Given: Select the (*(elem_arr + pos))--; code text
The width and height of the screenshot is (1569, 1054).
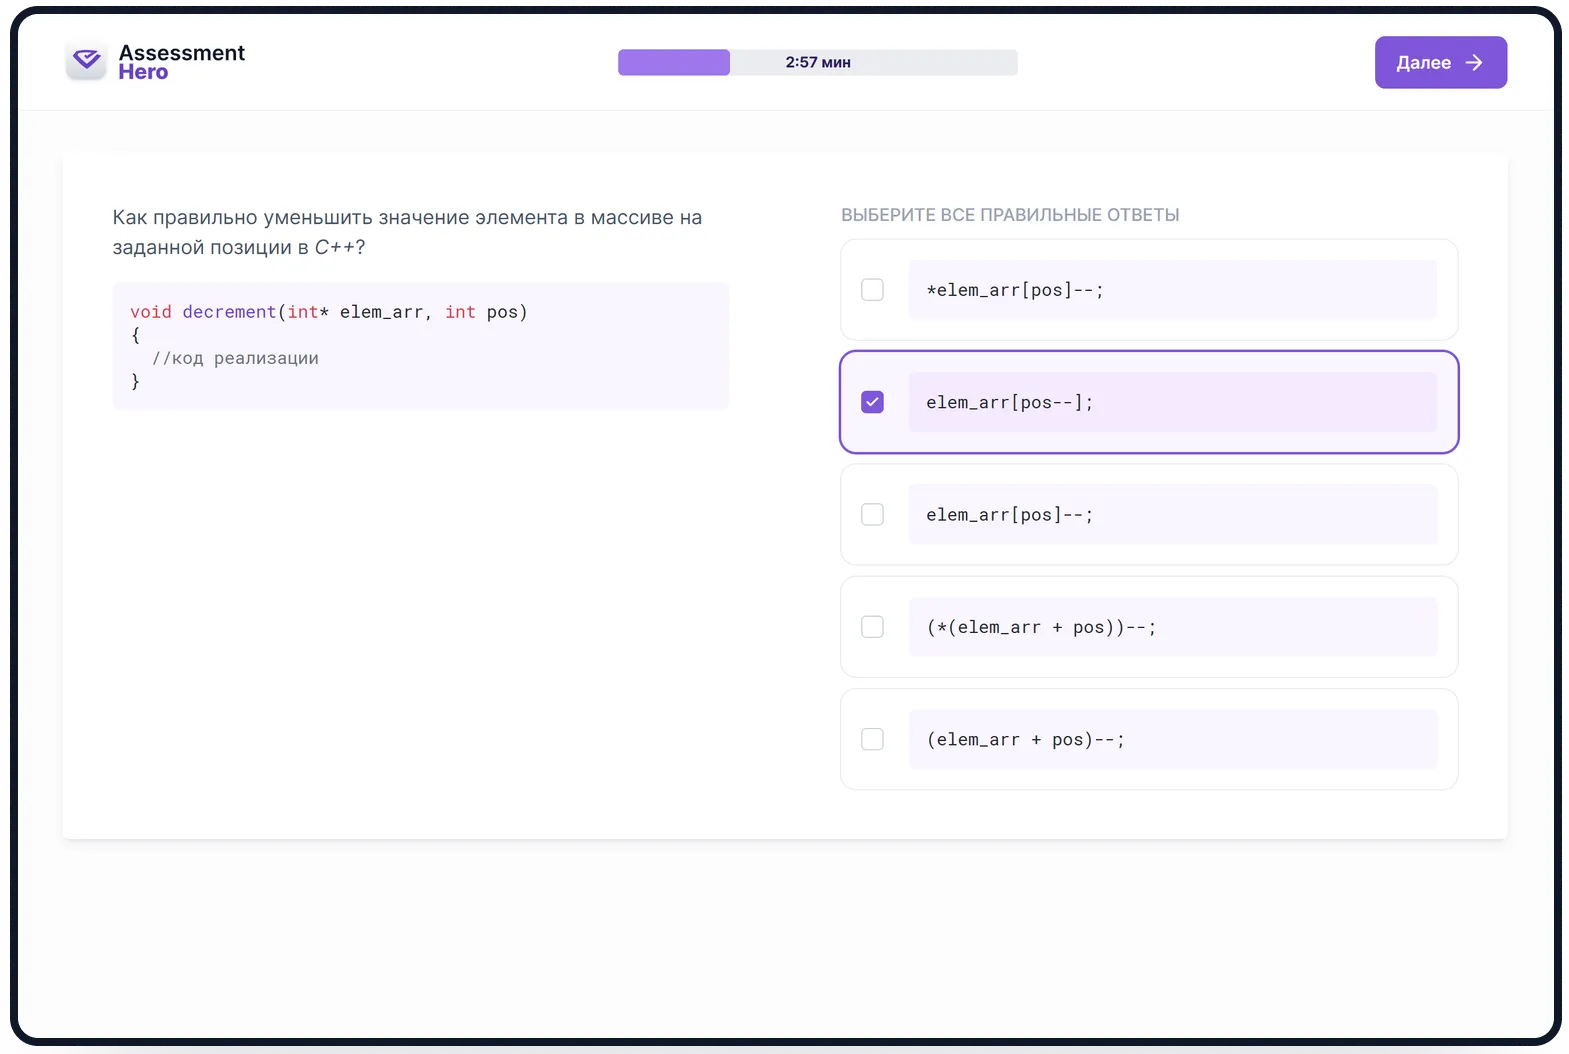Looking at the screenshot, I should pyautogui.click(x=1040, y=627).
